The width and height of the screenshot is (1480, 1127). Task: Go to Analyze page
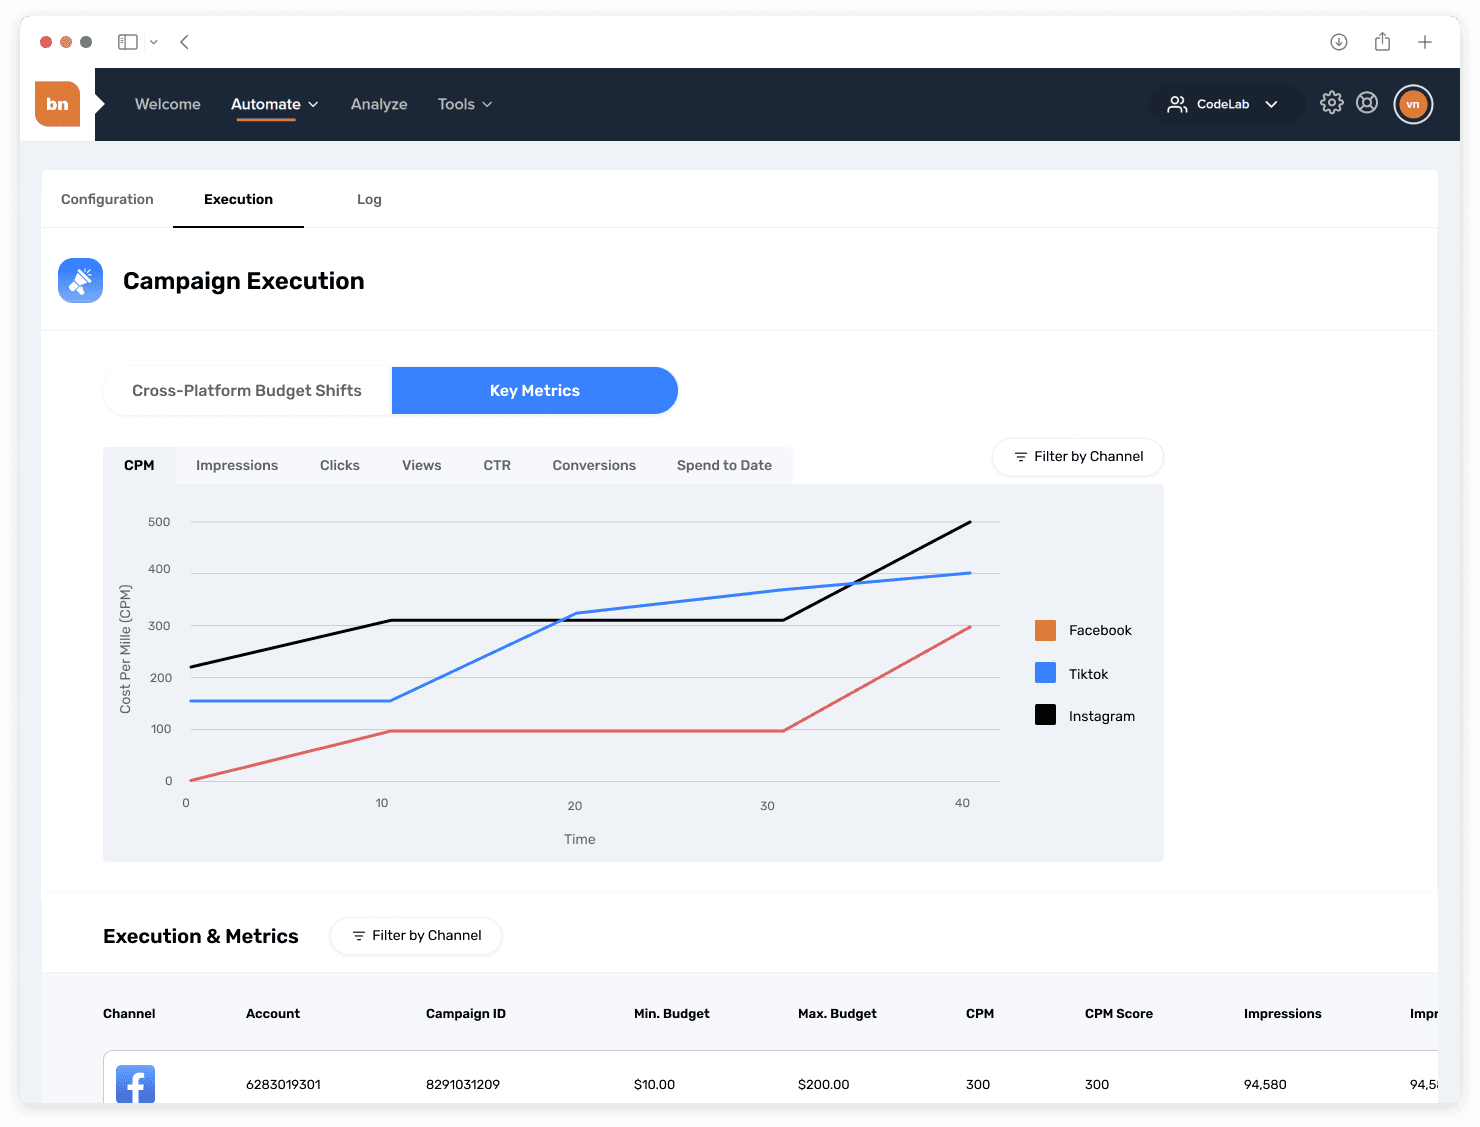pos(379,104)
